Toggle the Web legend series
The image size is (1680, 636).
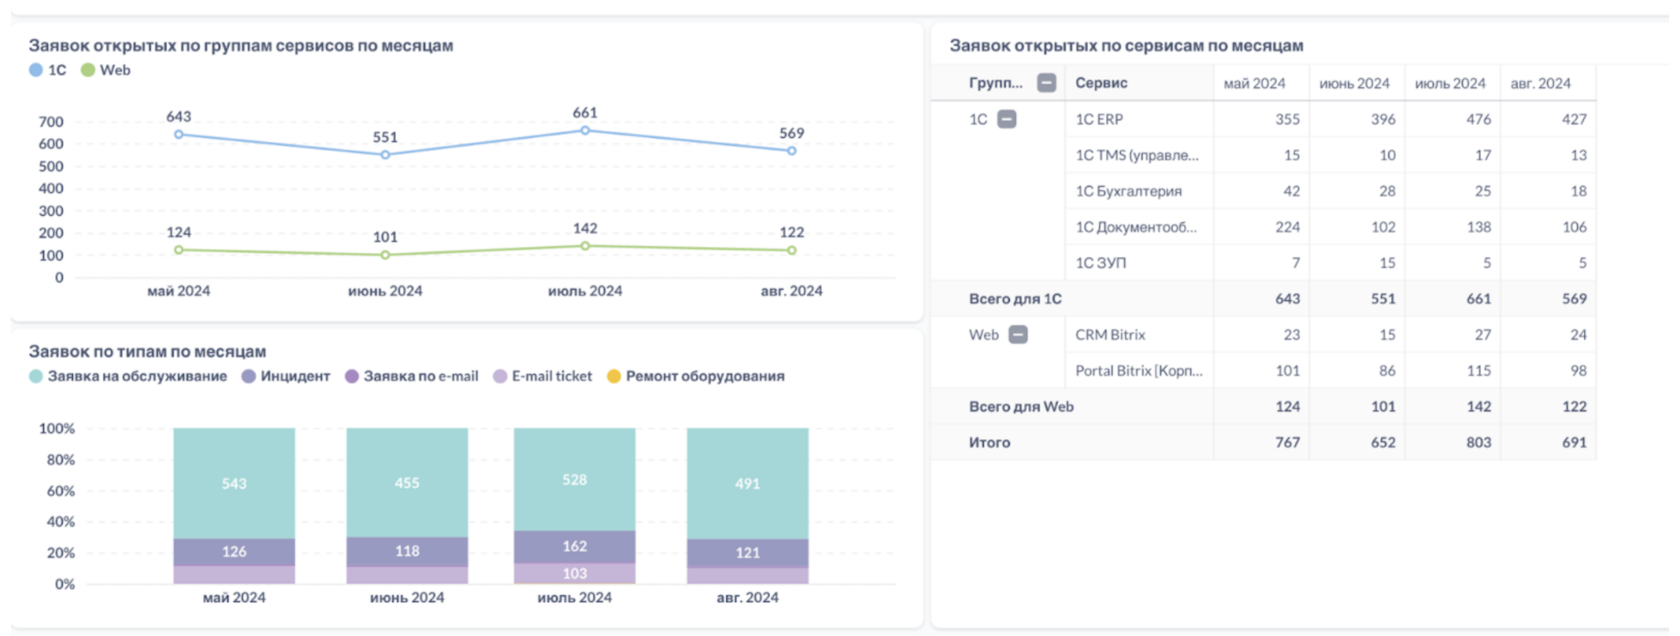pyautogui.click(x=106, y=70)
